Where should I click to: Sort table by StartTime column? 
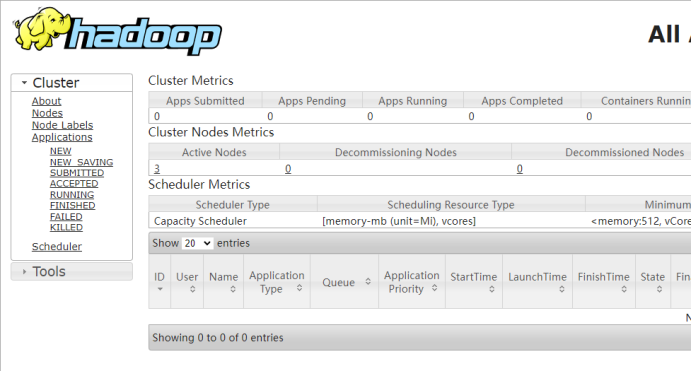click(474, 282)
